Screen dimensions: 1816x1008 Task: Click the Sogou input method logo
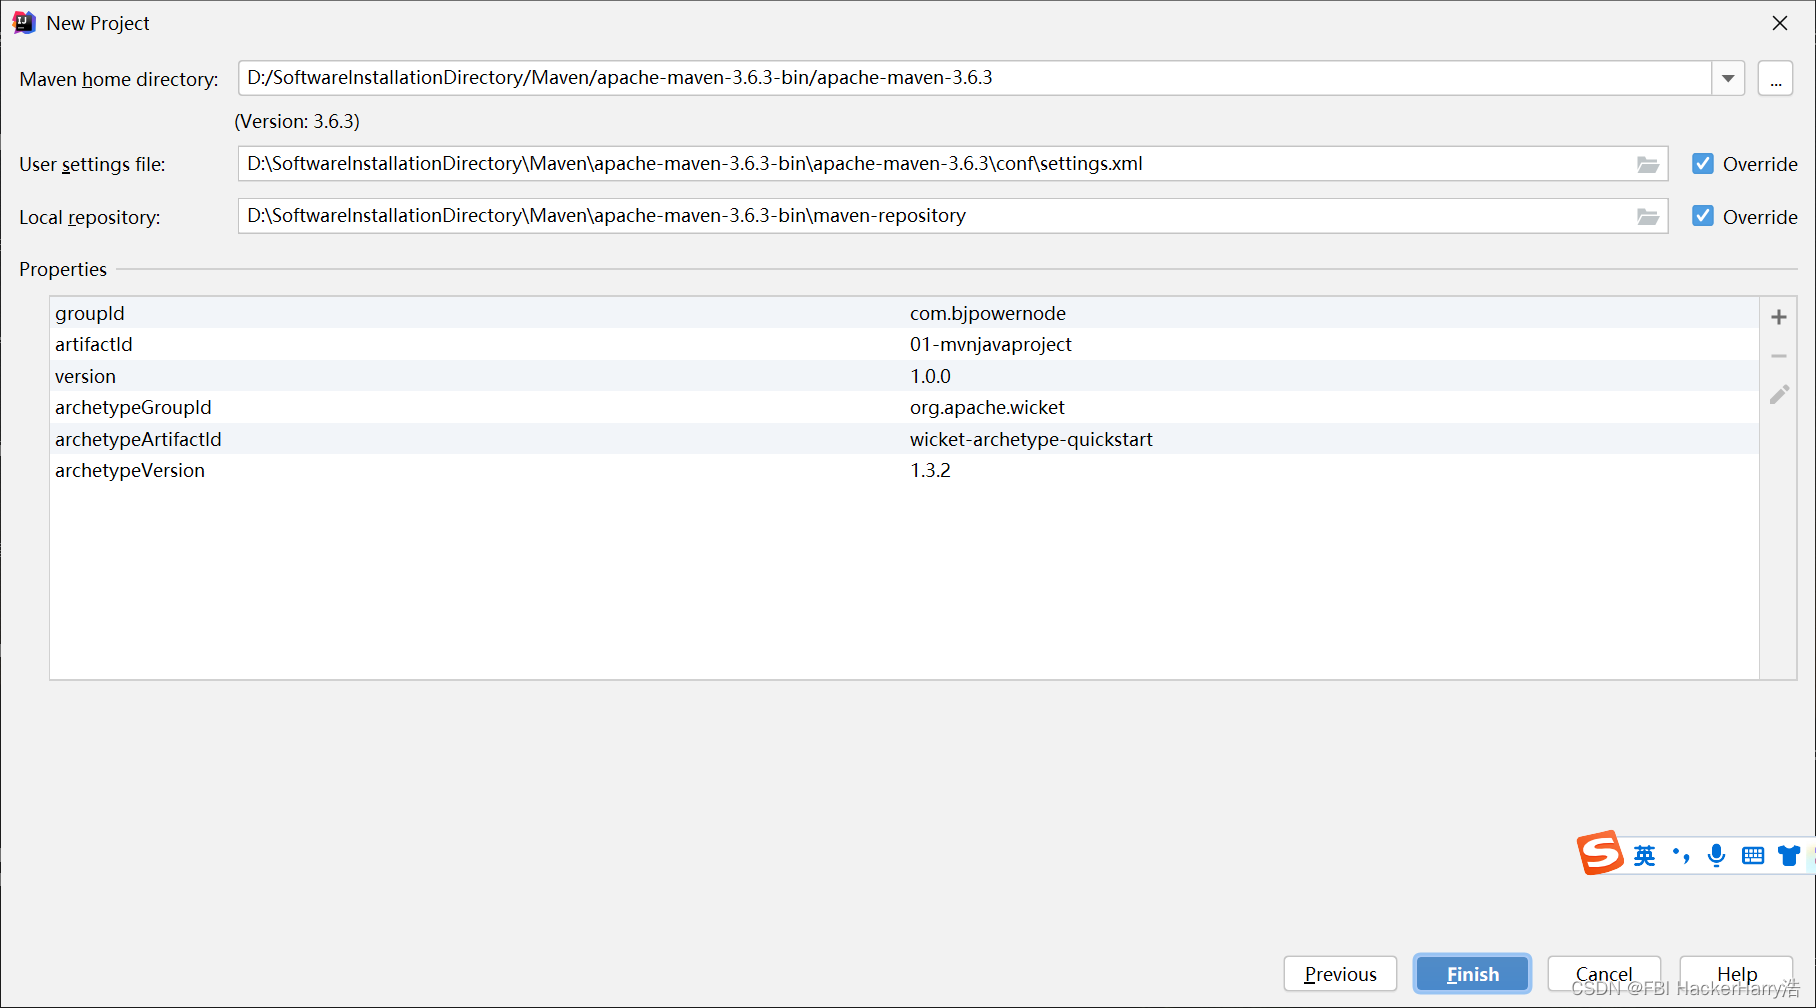(x=1600, y=853)
